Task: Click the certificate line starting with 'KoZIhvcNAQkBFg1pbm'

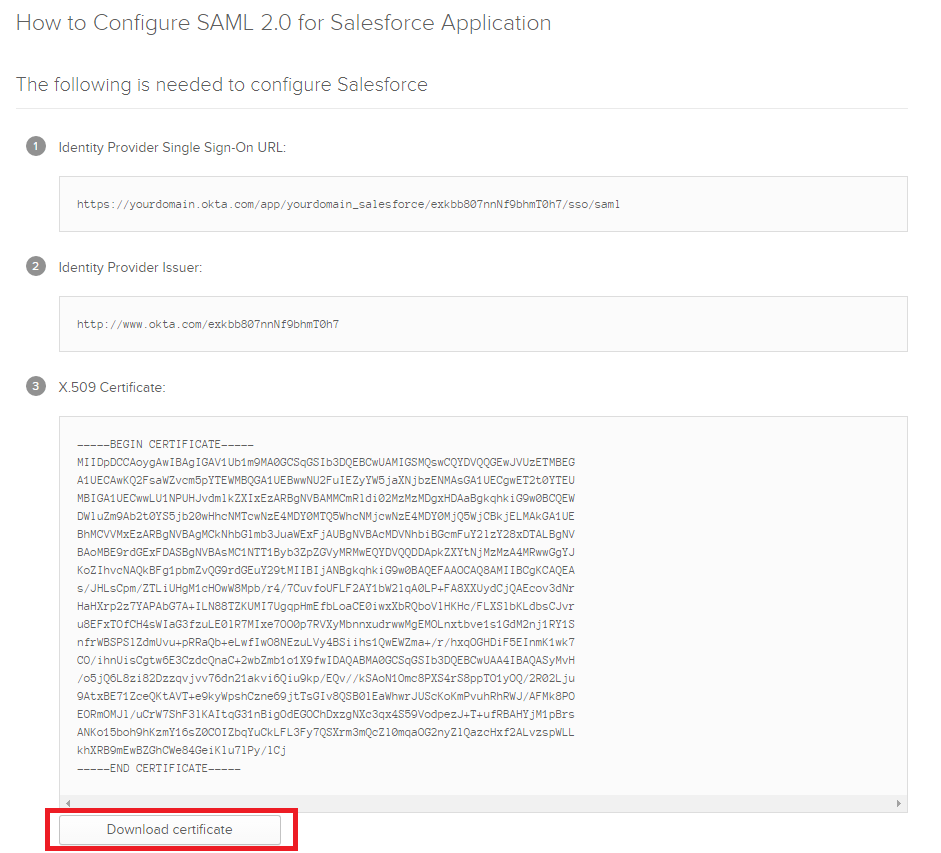Action: point(326,570)
